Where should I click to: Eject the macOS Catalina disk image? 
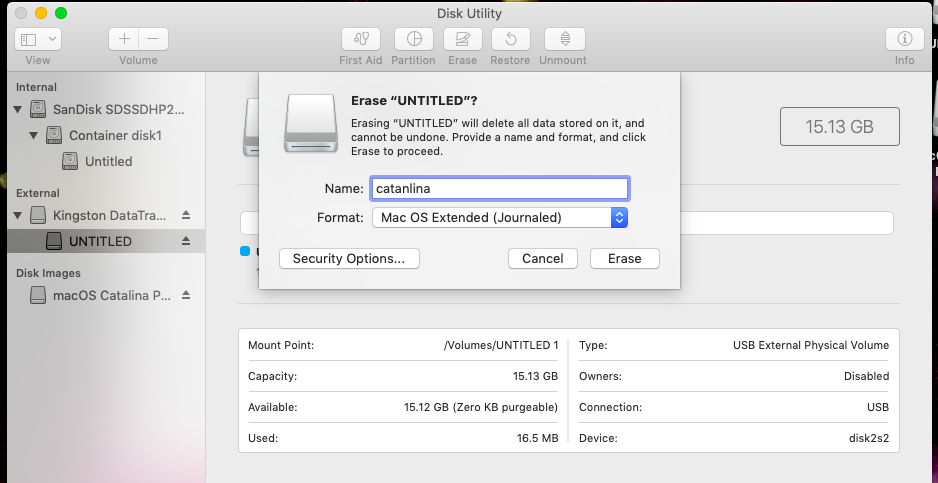click(x=185, y=295)
